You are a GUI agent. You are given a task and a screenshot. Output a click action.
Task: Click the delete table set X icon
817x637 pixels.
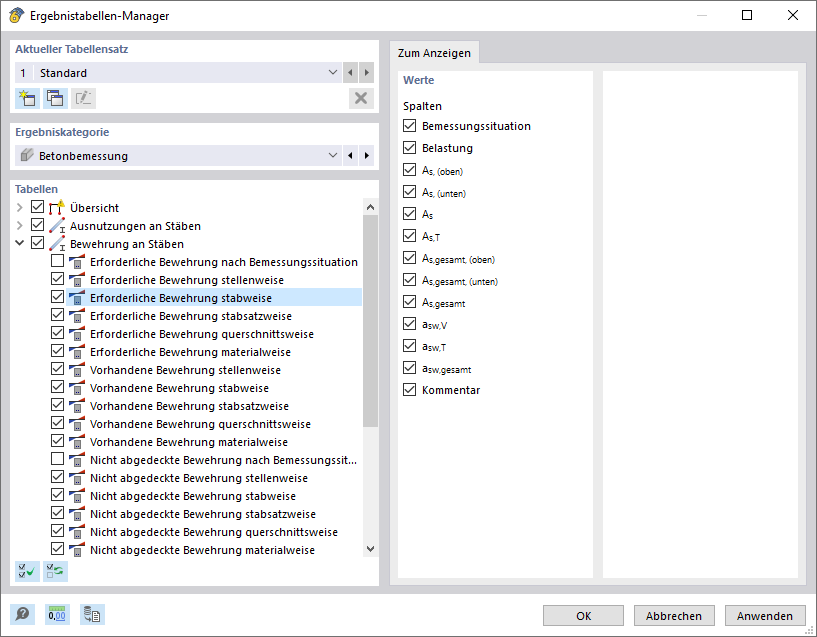[x=361, y=98]
